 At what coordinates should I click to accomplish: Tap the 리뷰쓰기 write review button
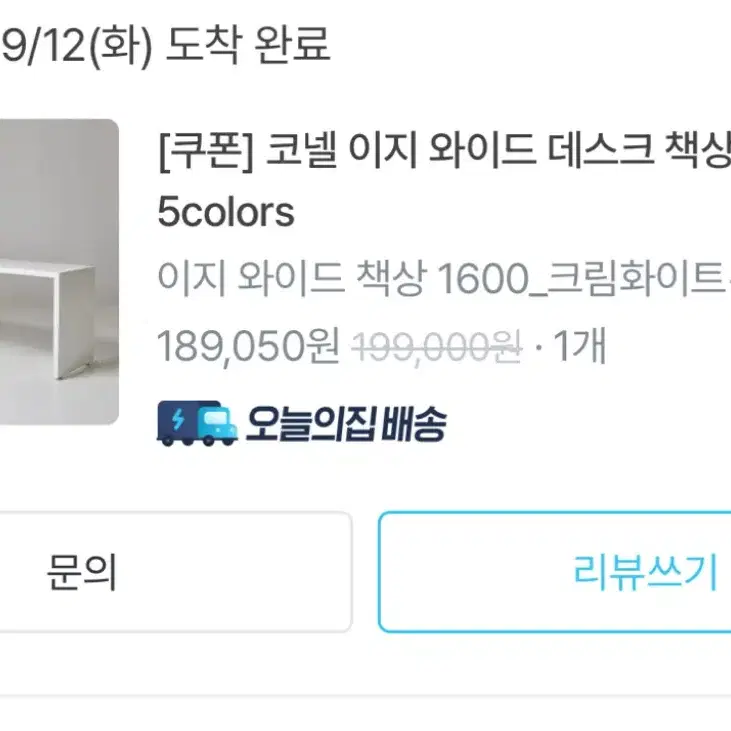click(x=555, y=572)
